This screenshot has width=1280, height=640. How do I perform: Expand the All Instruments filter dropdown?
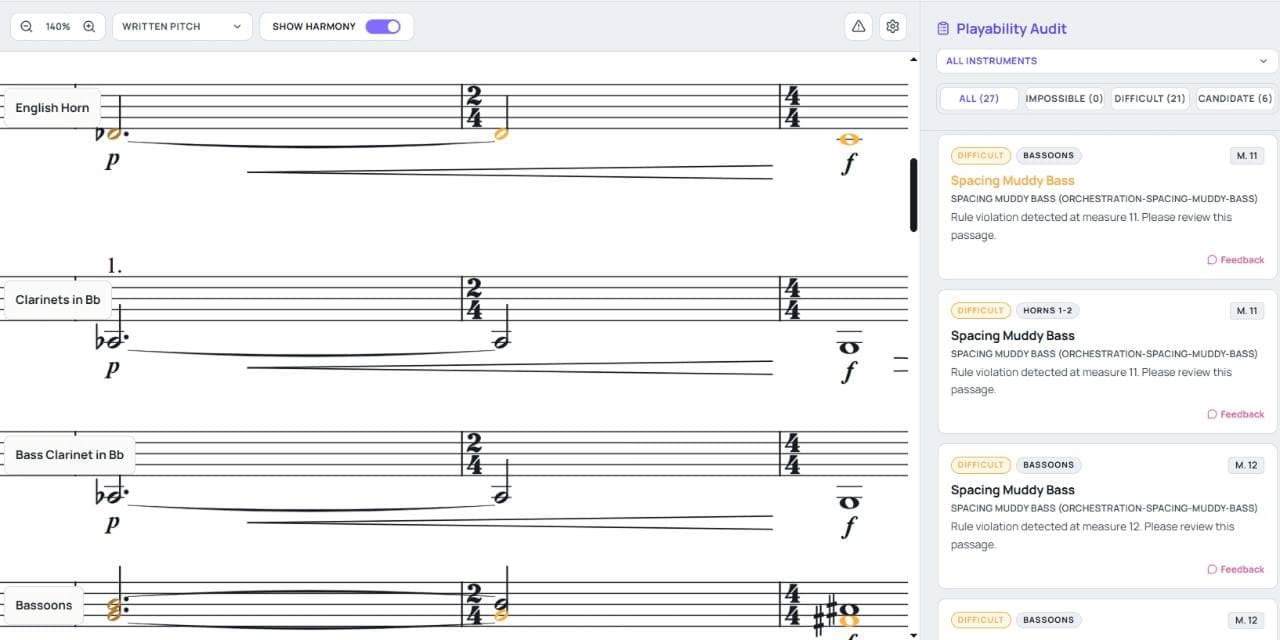click(1107, 61)
